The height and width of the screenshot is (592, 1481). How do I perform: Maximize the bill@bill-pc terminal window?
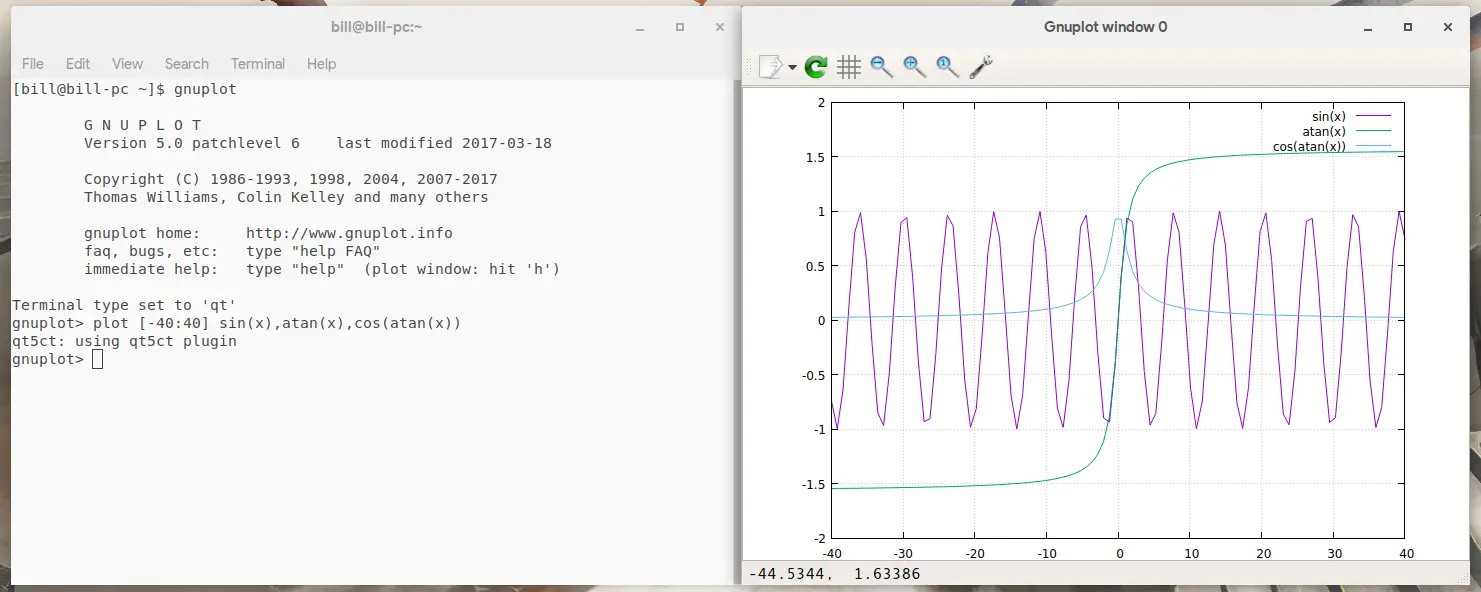coord(680,27)
